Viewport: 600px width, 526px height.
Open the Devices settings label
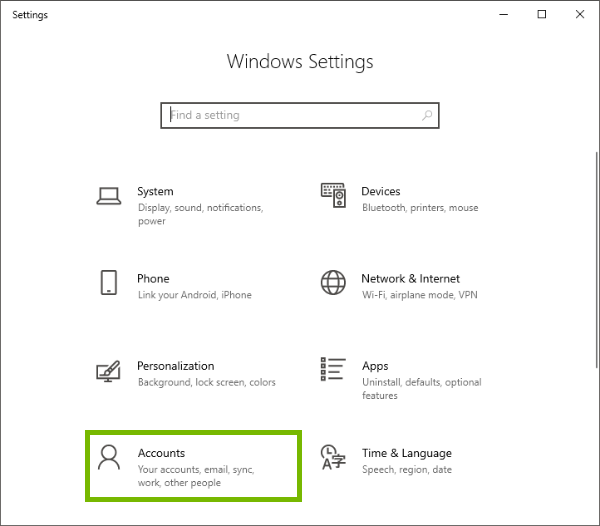pos(381,191)
